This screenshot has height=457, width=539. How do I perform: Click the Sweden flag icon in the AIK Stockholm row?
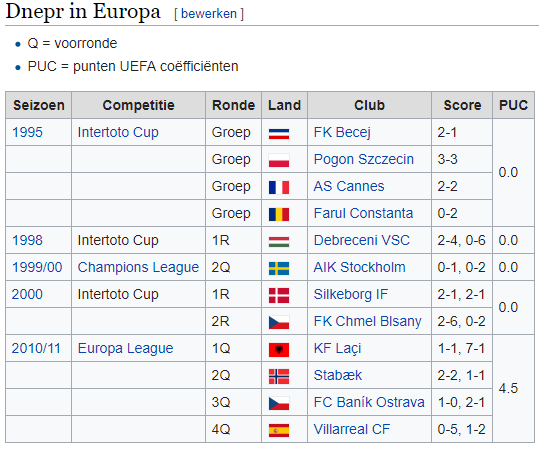(x=279, y=268)
